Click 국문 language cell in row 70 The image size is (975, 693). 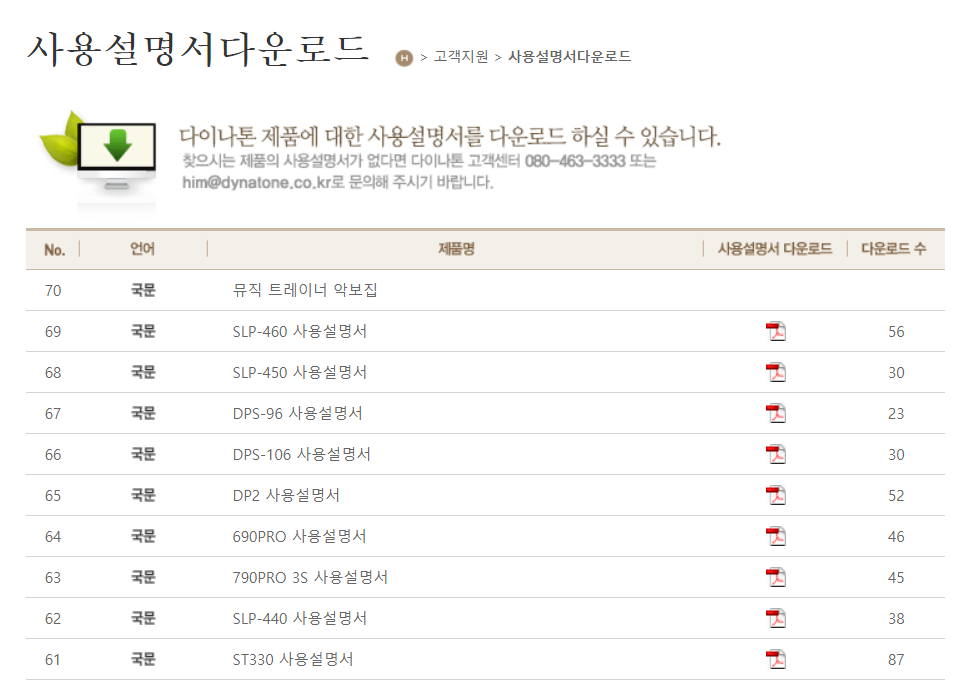point(143,290)
